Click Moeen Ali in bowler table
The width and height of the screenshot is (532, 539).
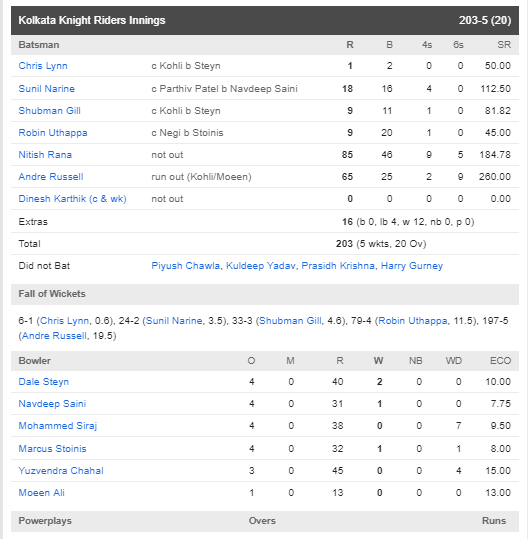coord(42,493)
